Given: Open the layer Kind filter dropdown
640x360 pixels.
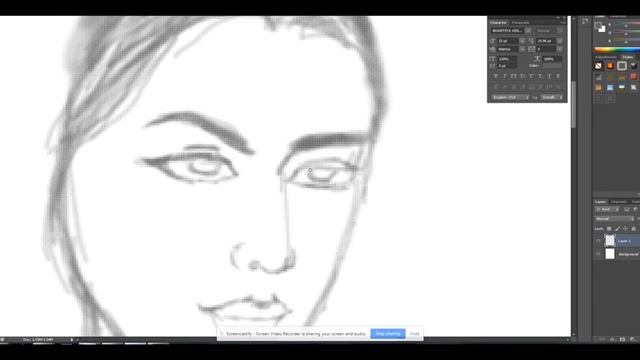Looking at the screenshot, I should [x=607, y=209].
